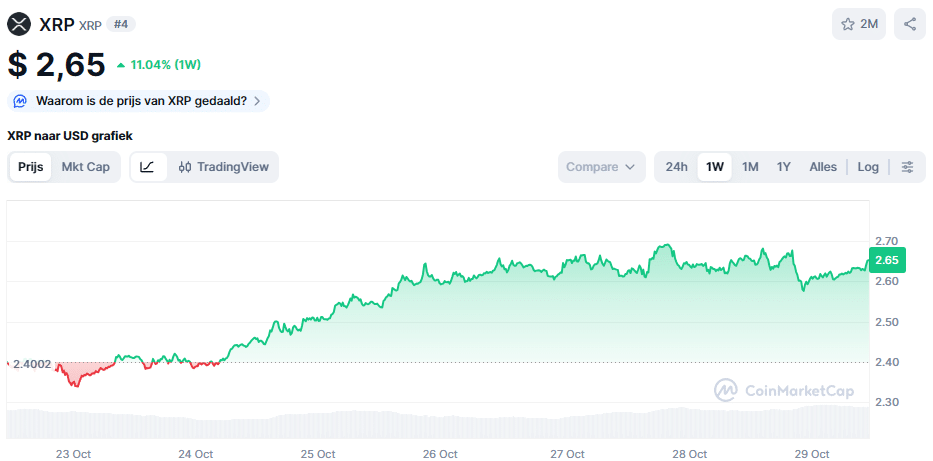Click the 2.60 y-axis price label

click(887, 281)
